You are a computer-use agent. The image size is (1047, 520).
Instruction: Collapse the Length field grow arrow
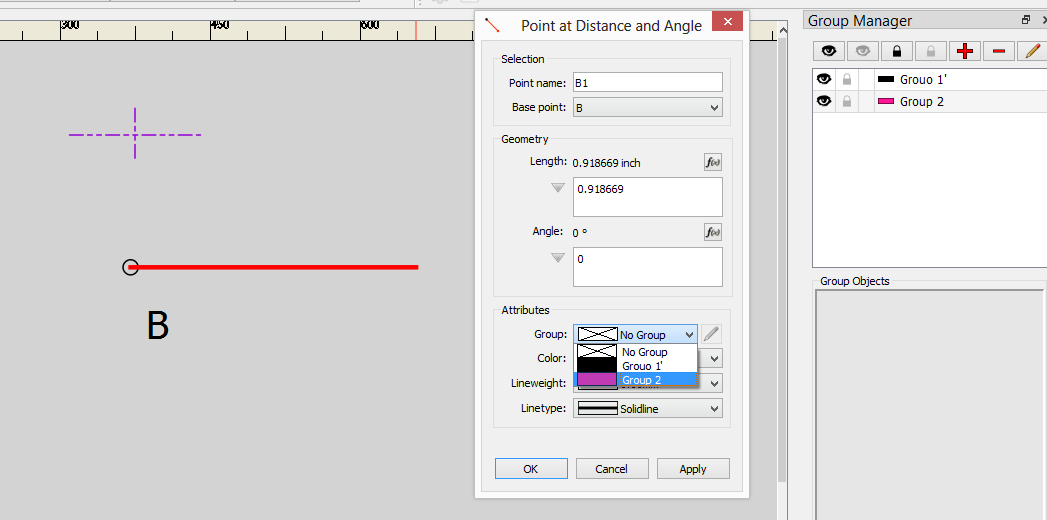(559, 188)
